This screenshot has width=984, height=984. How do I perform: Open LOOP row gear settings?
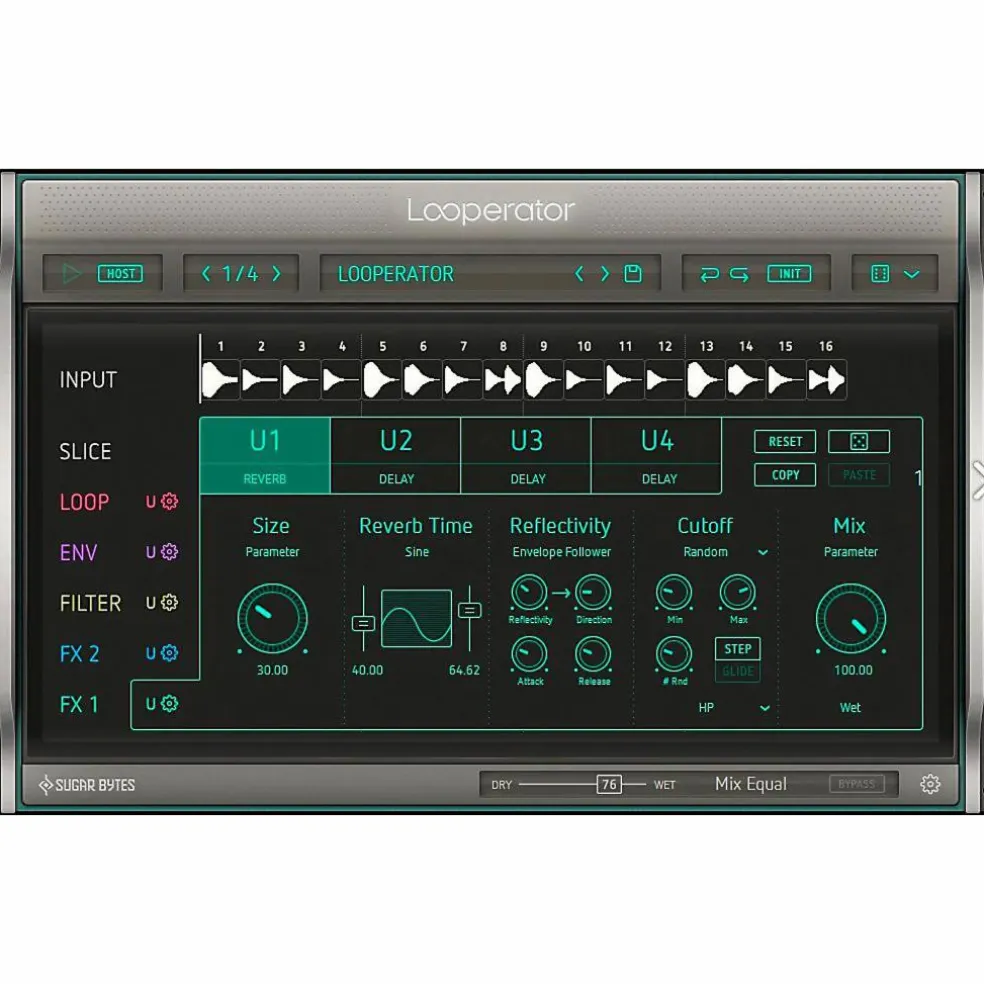coord(169,501)
